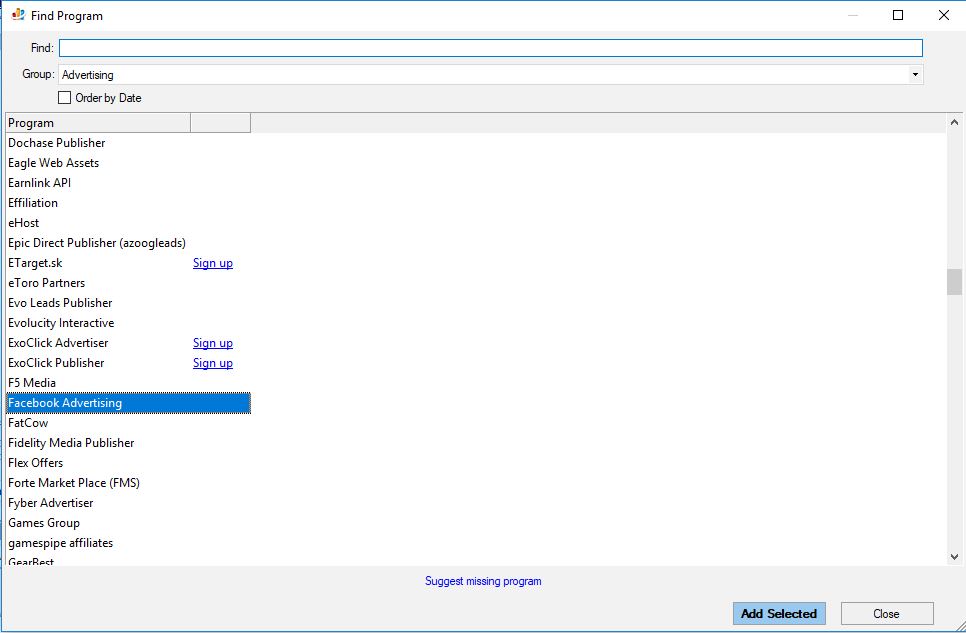Open Sign up link for ExoClick Publisher
The image size is (966, 633).
pyautogui.click(x=213, y=363)
